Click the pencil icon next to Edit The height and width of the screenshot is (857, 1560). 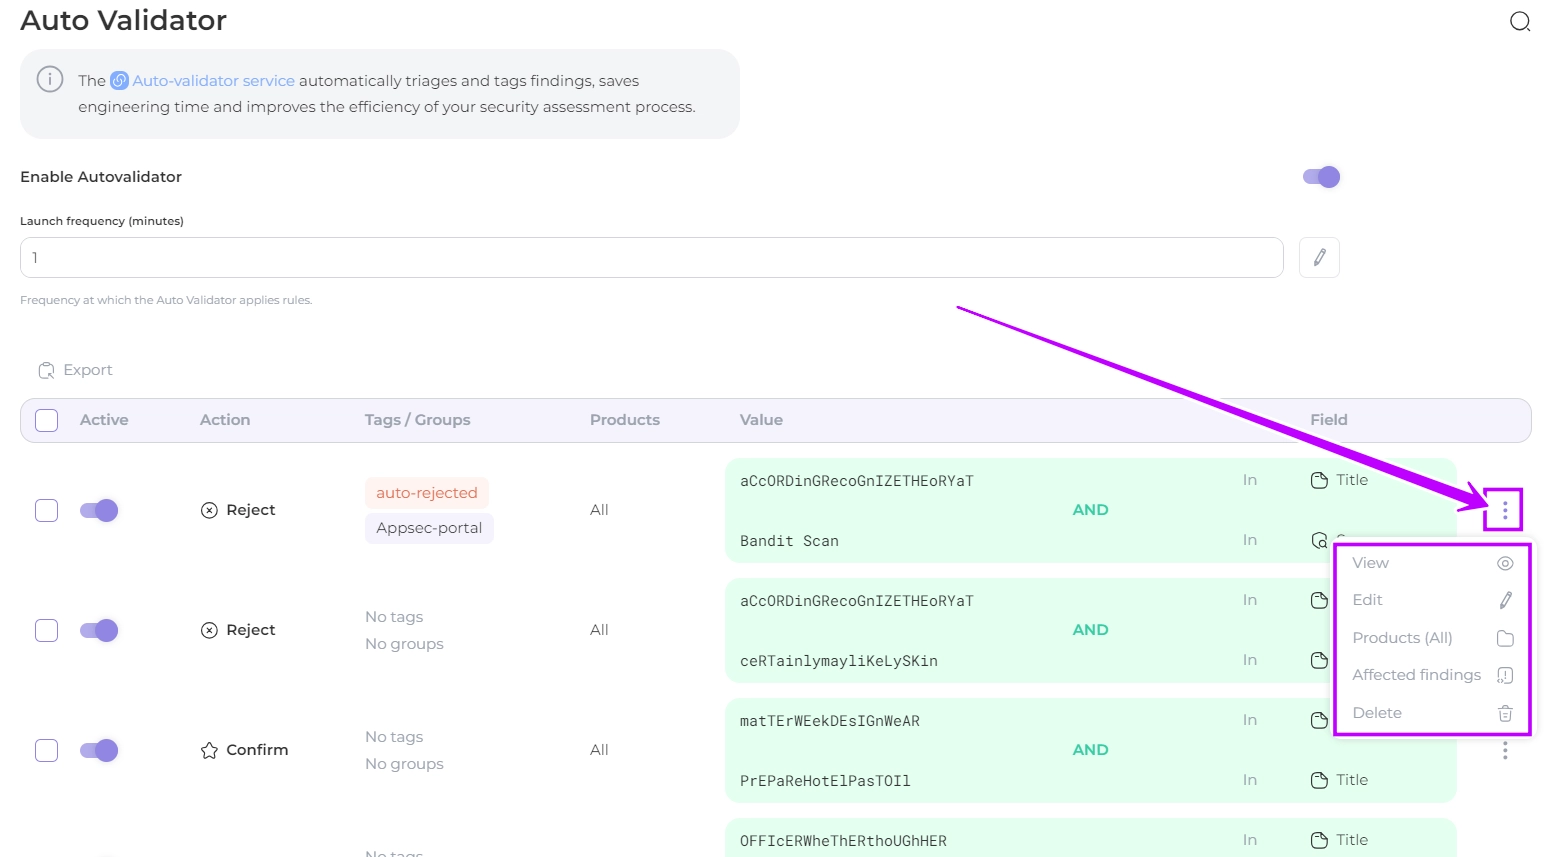pyautogui.click(x=1504, y=600)
